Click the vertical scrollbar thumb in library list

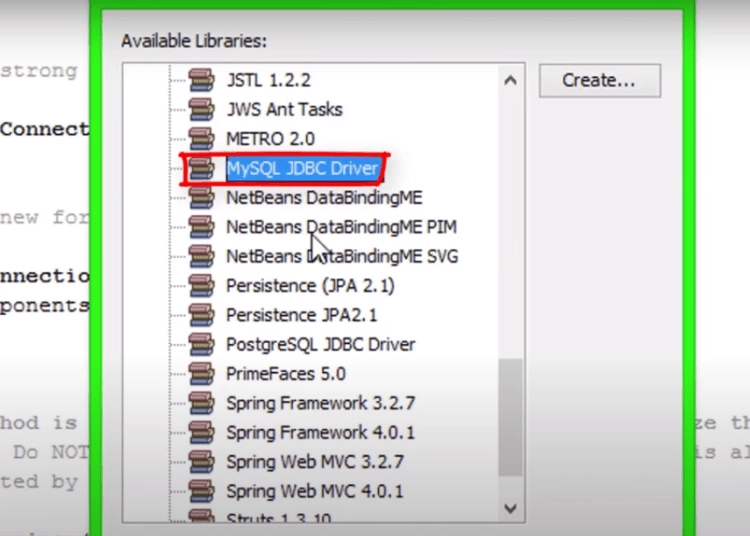[510, 418]
